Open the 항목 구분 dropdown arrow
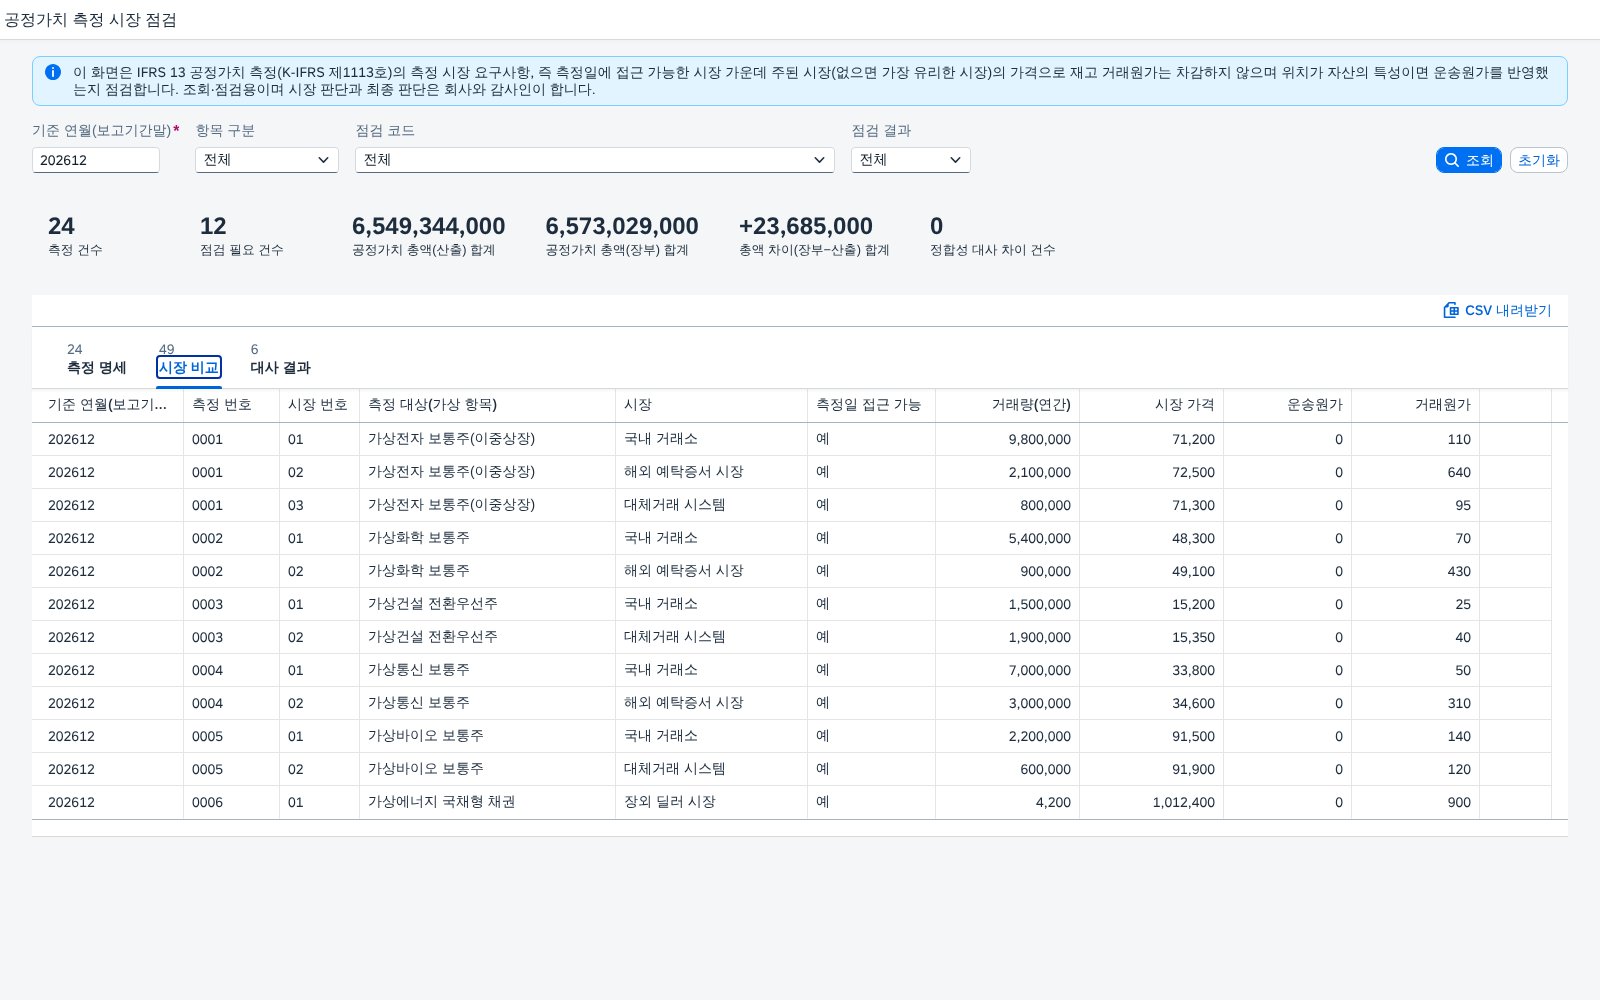Screen dimensions: 1600x1000 pos(323,160)
